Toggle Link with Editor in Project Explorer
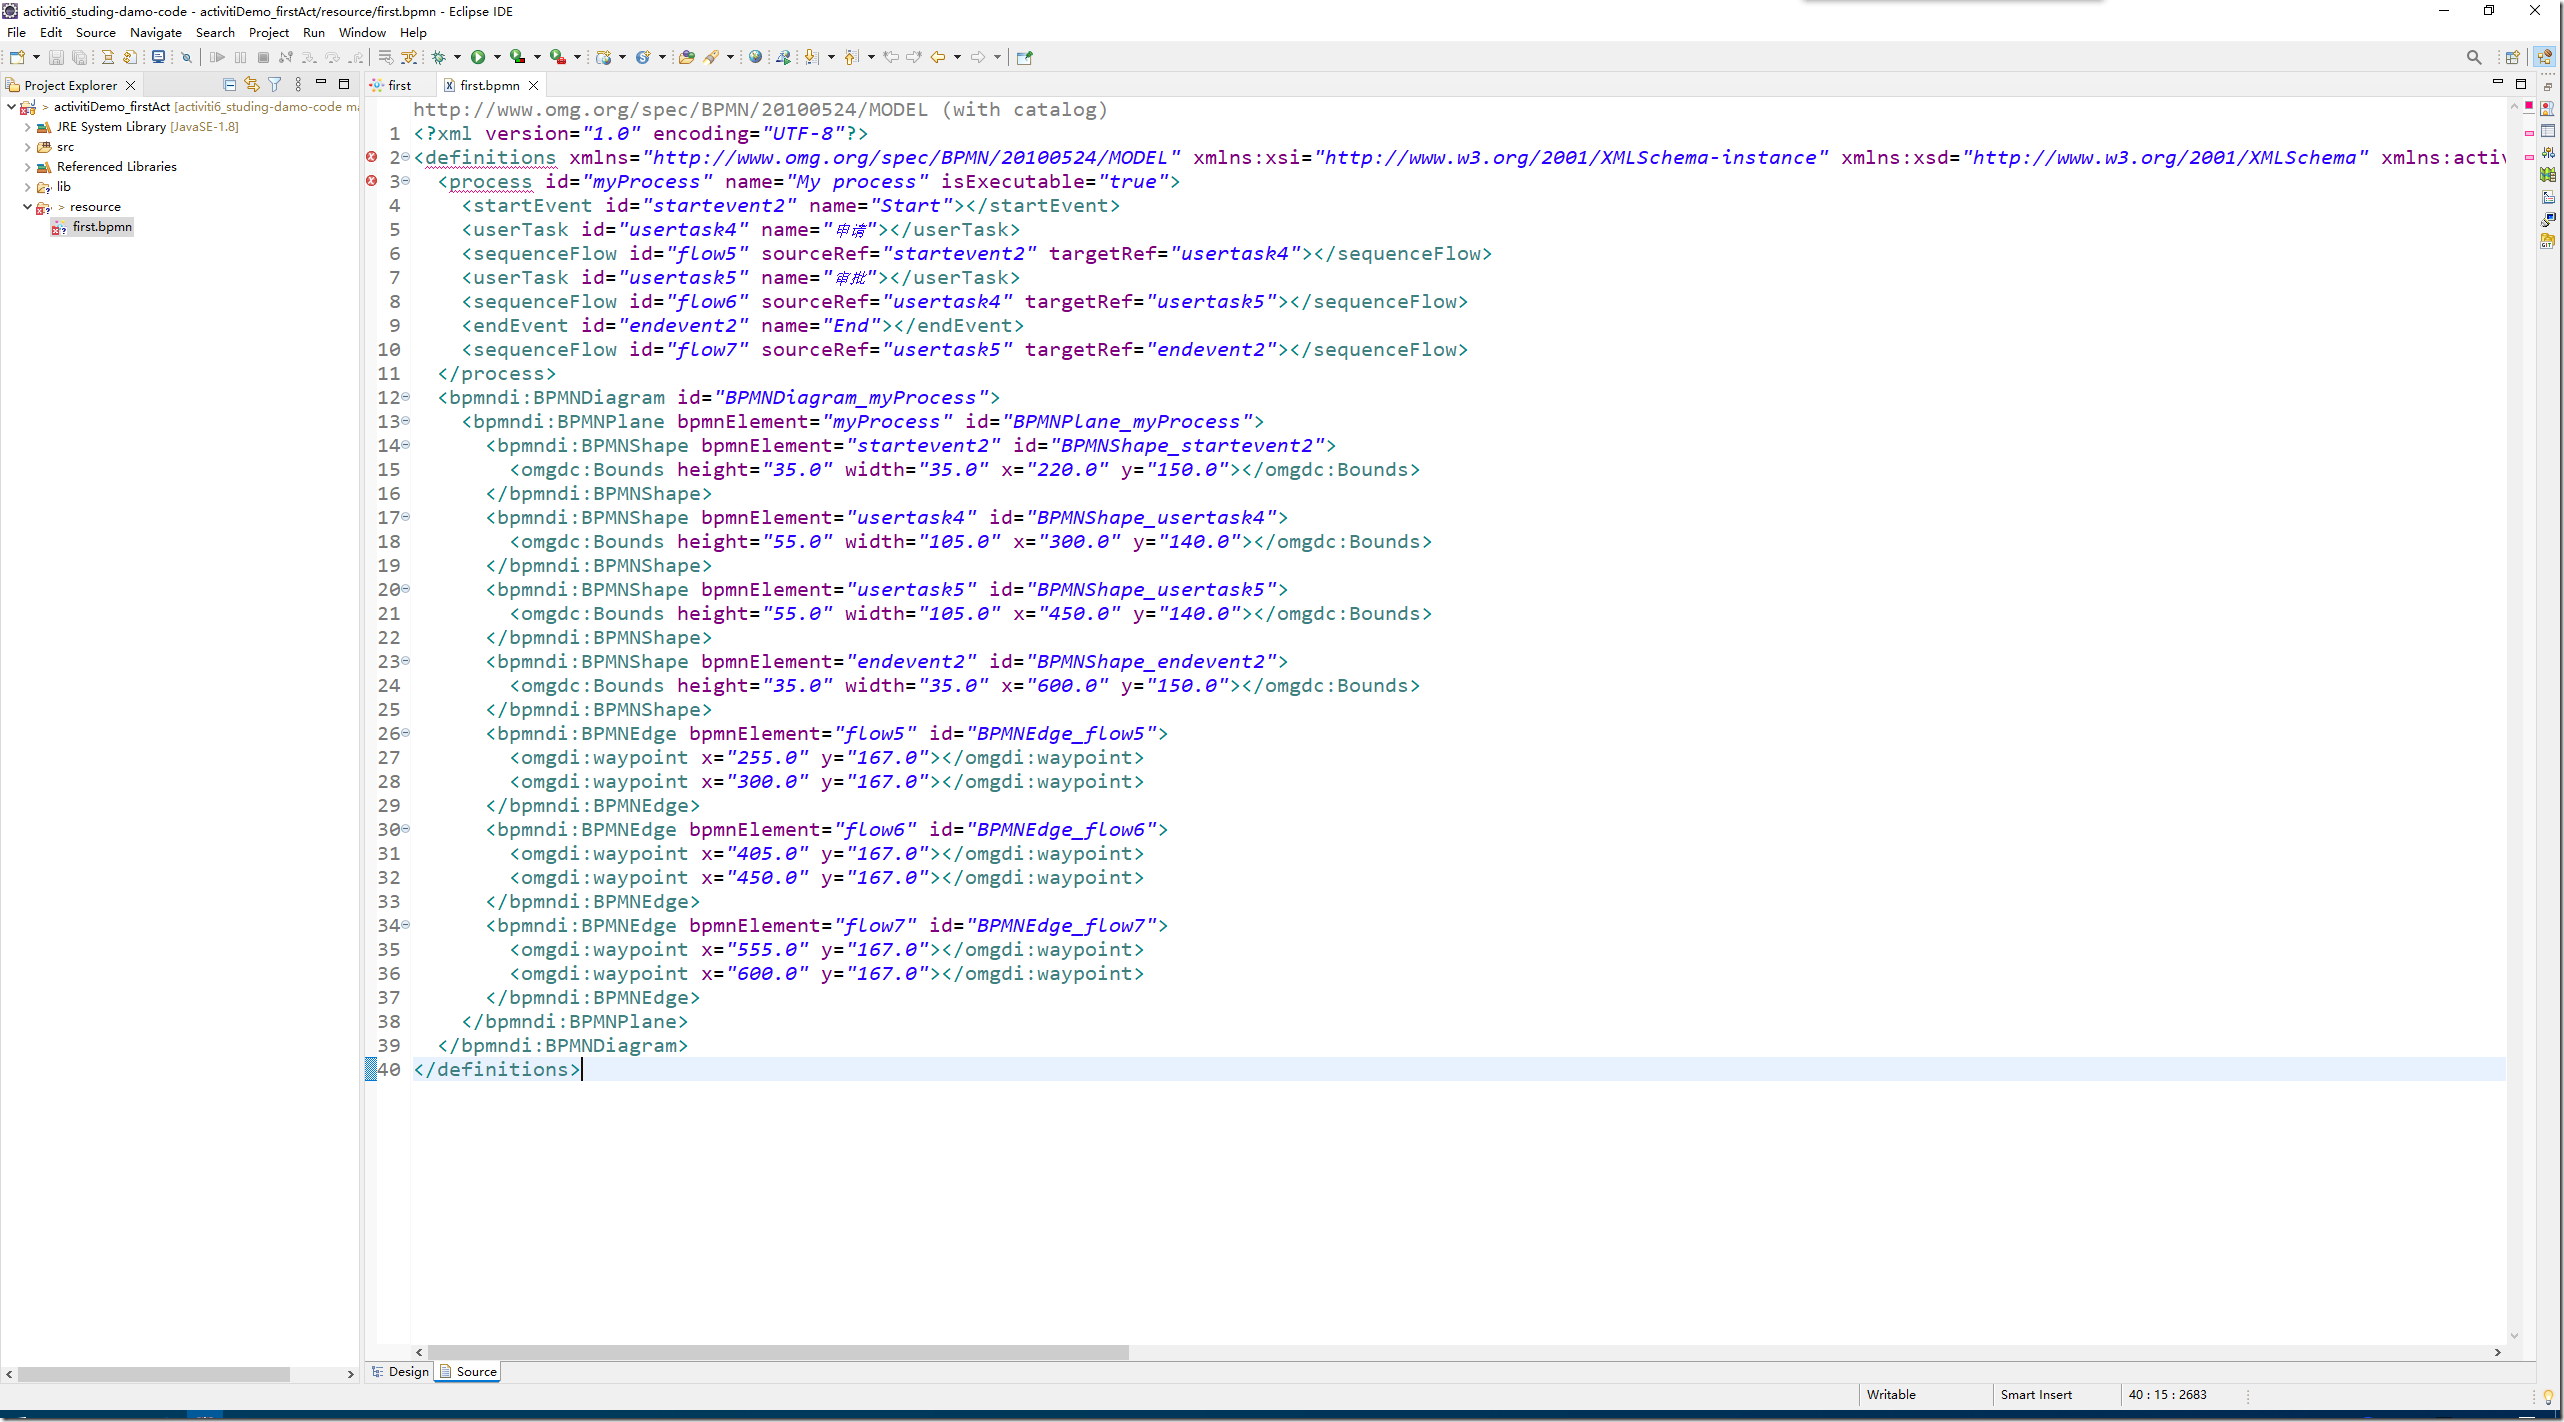 252,85
